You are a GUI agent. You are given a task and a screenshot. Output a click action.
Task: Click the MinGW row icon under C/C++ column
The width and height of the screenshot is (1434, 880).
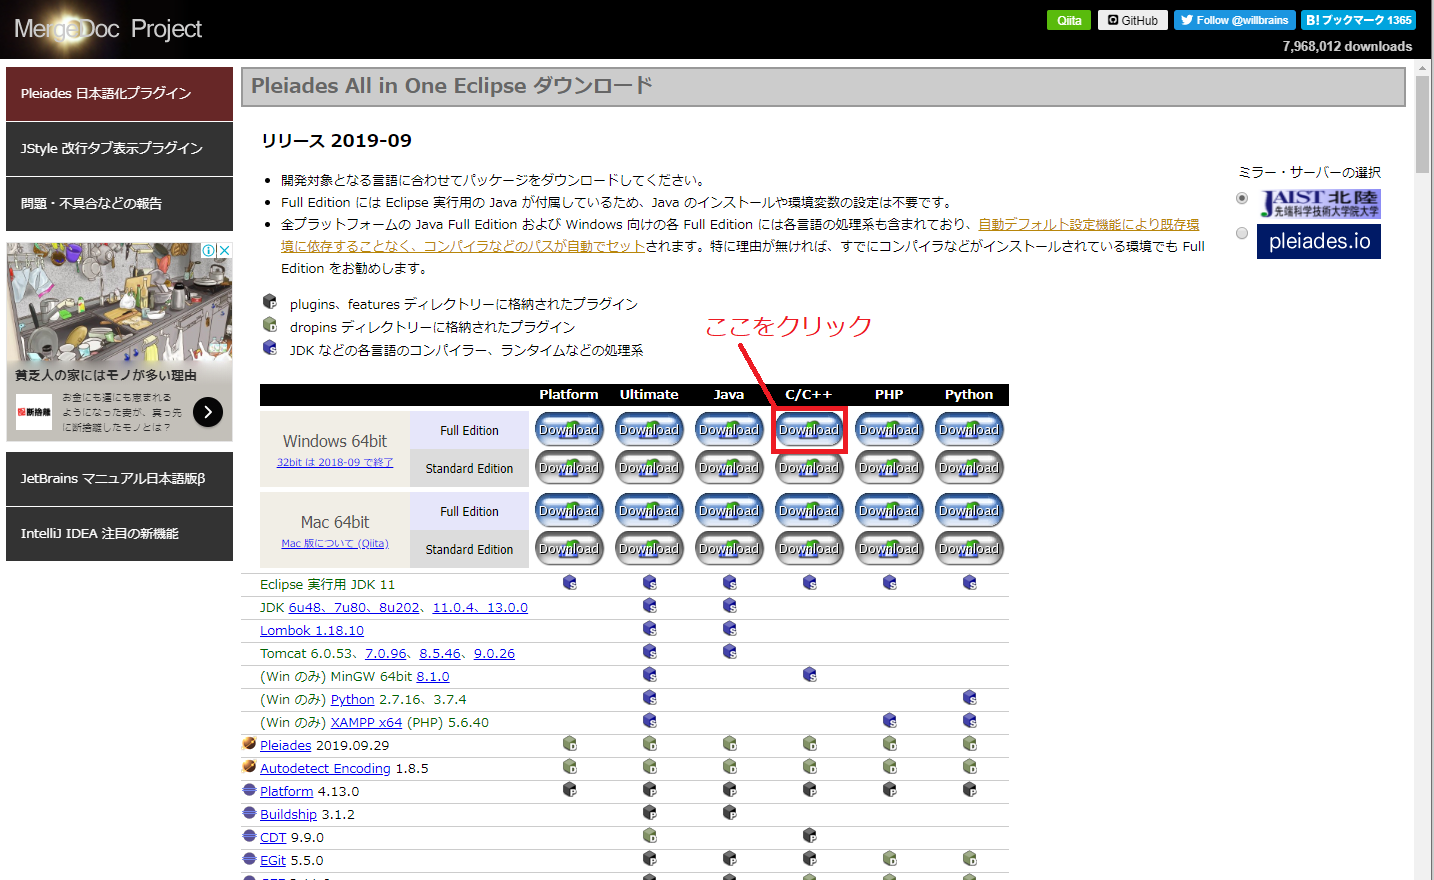point(809,675)
